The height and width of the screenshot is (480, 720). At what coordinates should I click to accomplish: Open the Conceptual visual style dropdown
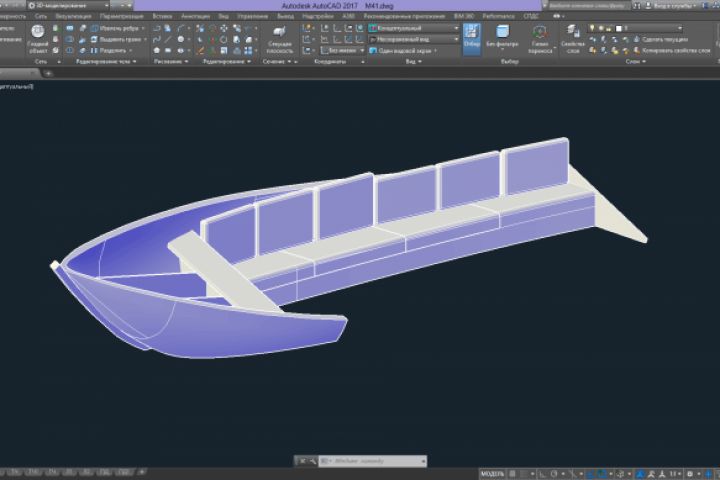click(414, 28)
